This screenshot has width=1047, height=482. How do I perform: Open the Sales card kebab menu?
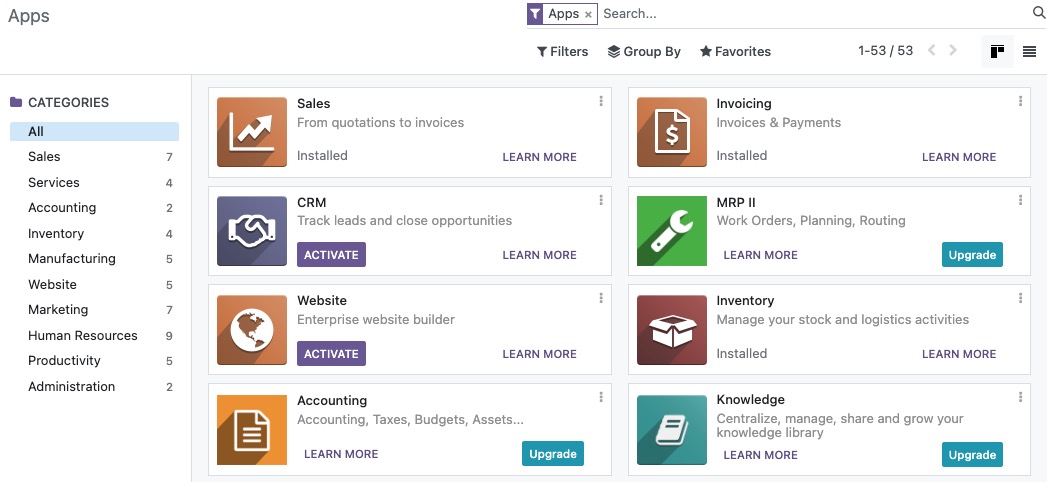[601, 101]
